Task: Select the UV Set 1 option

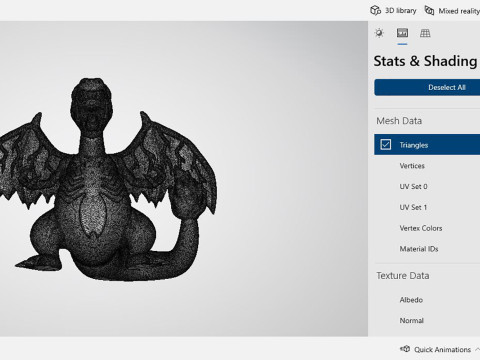Action: click(413, 207)
